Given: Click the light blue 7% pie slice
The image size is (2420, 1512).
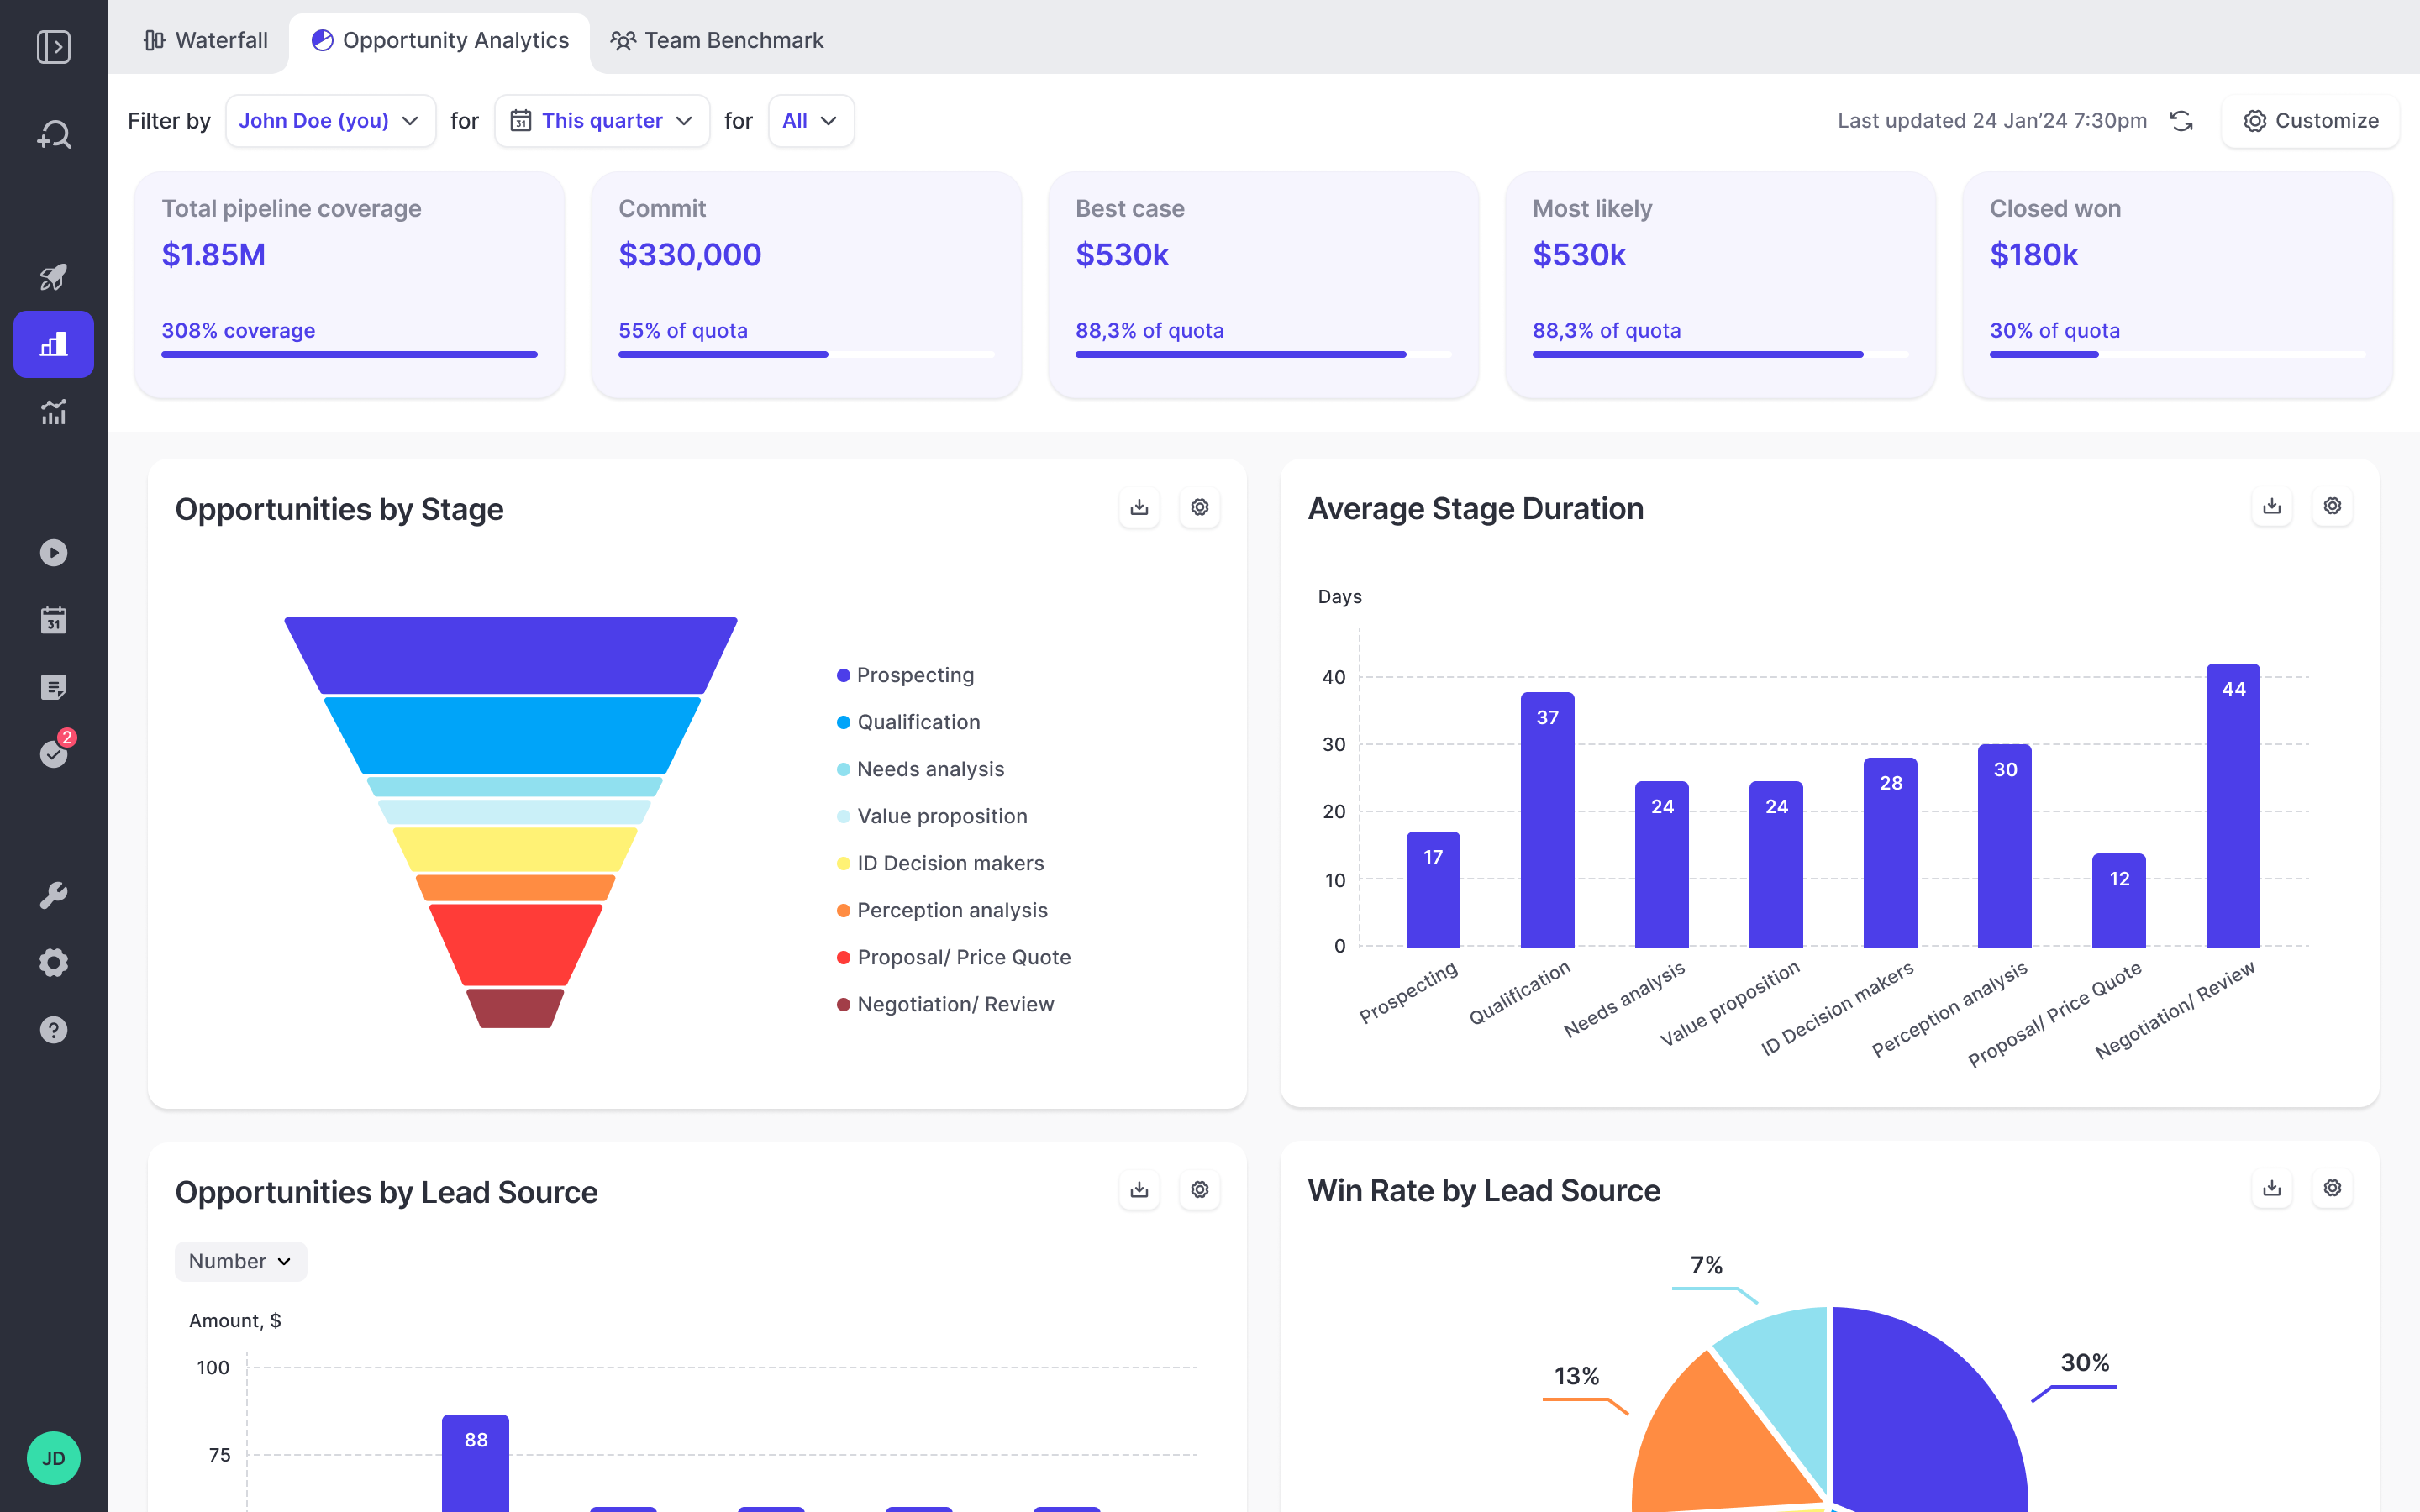Looking at the screenshot, I should pyautogui.click(x=1785, y=1385).
